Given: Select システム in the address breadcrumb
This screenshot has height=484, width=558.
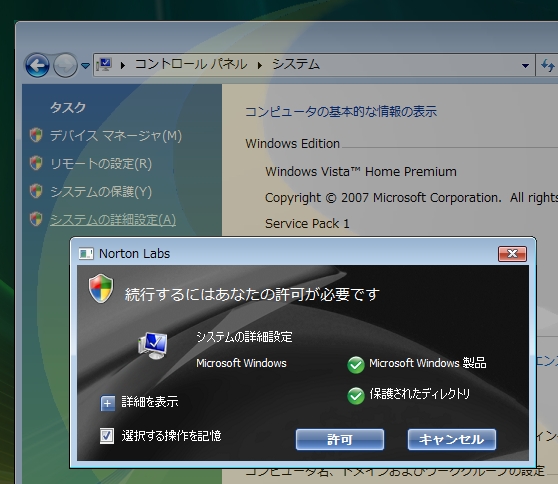Looking at the screenshot, I should click(x=296, y=64).
